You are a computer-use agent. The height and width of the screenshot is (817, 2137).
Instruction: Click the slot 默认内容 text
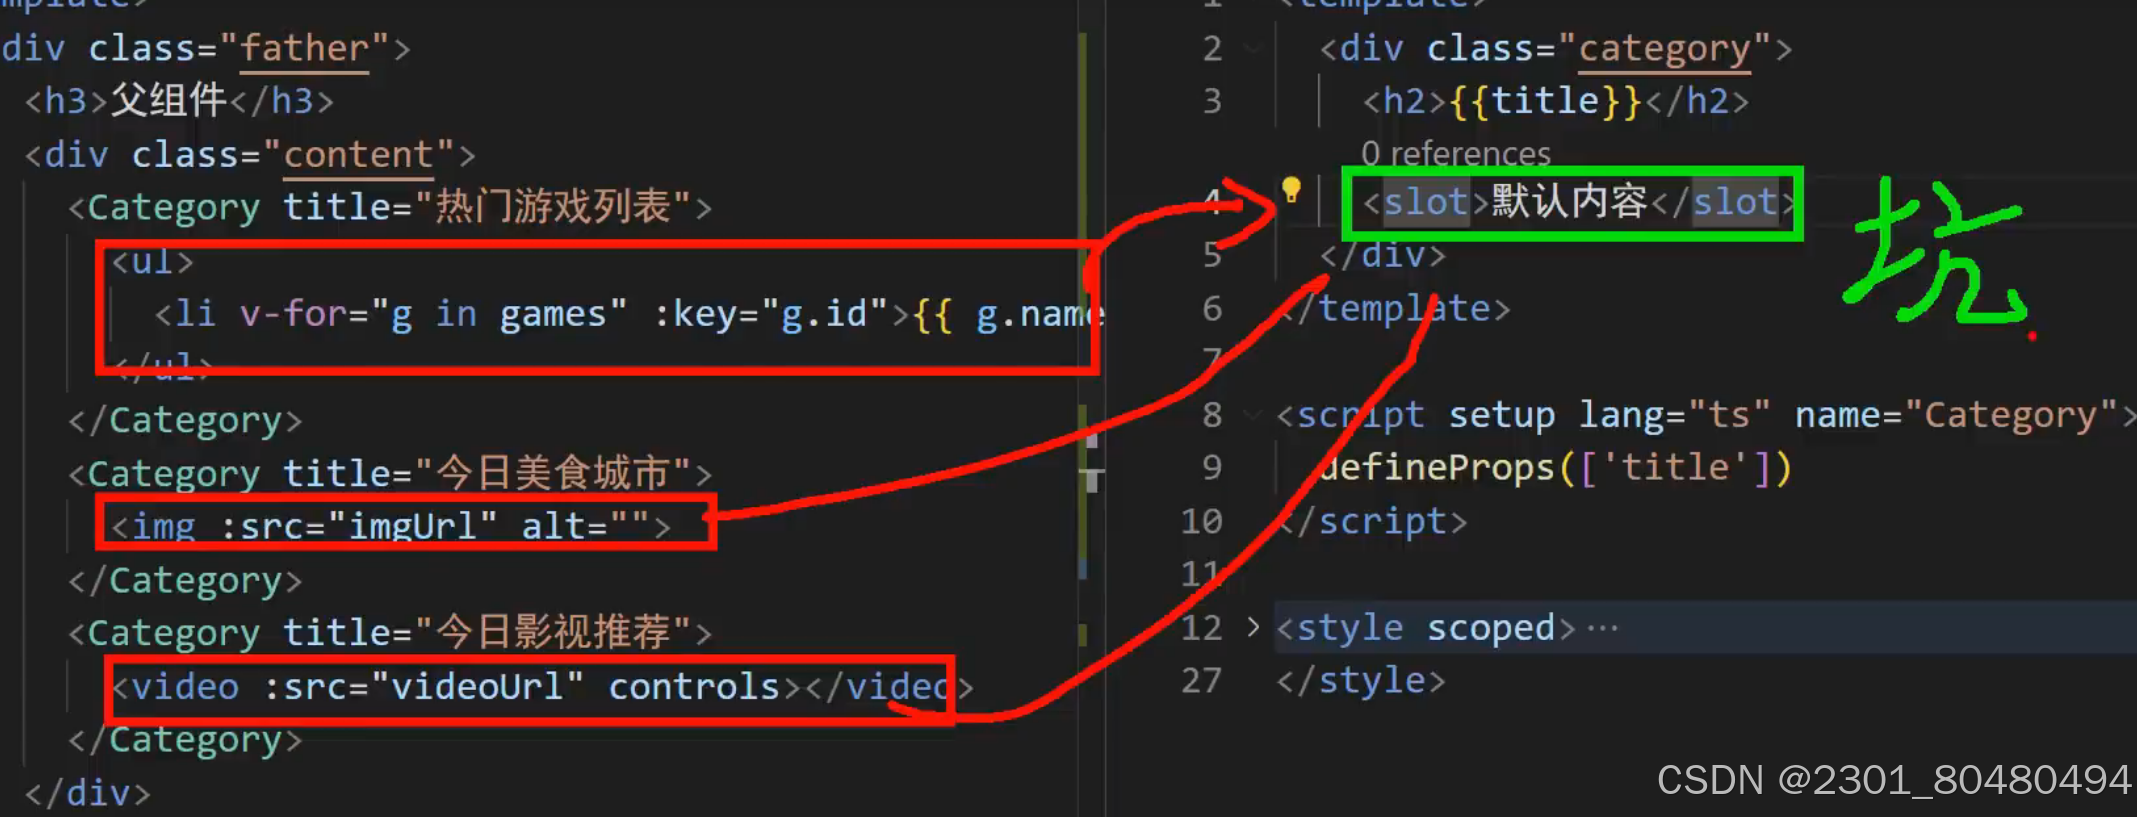(x=1569, y=202)
